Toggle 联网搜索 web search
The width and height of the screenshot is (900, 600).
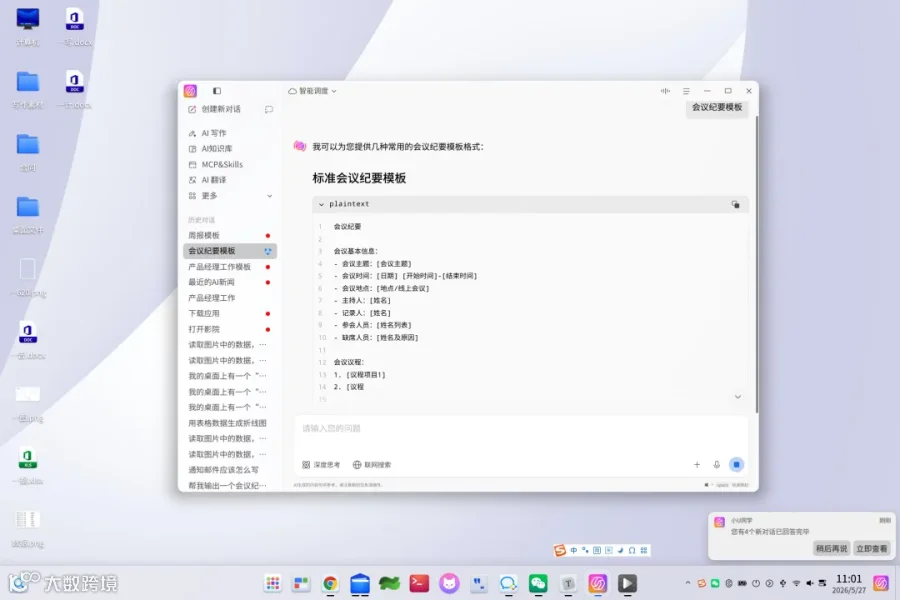372,464
